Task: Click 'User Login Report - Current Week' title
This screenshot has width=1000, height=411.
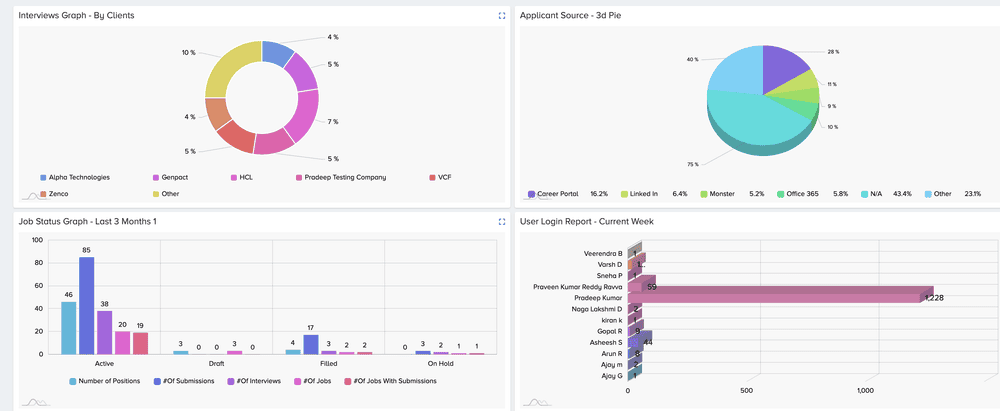Action: [x=587, y=221]
